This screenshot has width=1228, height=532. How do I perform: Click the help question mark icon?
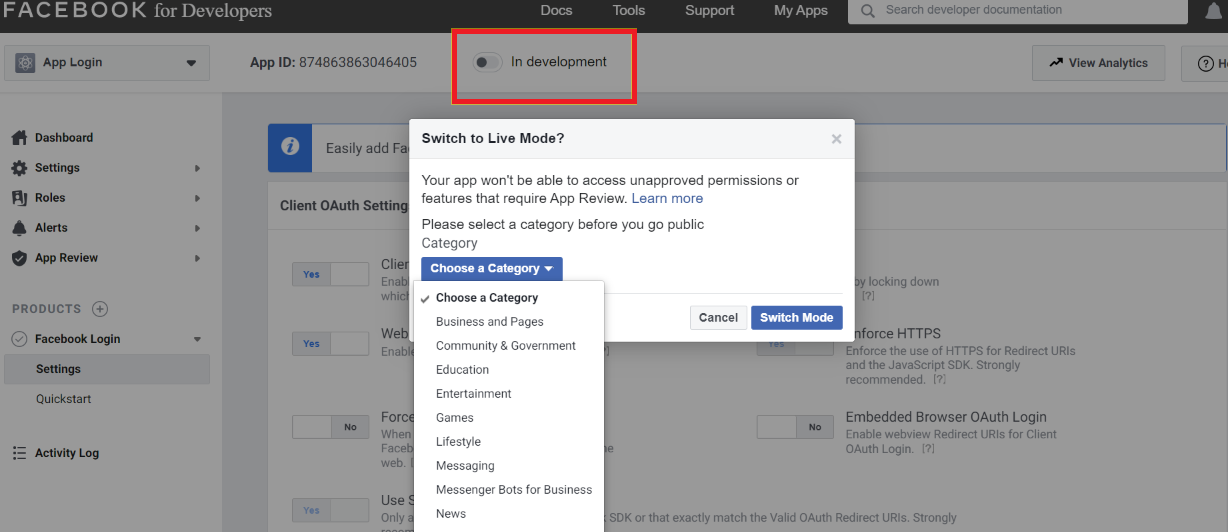click(x=1206, y=63)
